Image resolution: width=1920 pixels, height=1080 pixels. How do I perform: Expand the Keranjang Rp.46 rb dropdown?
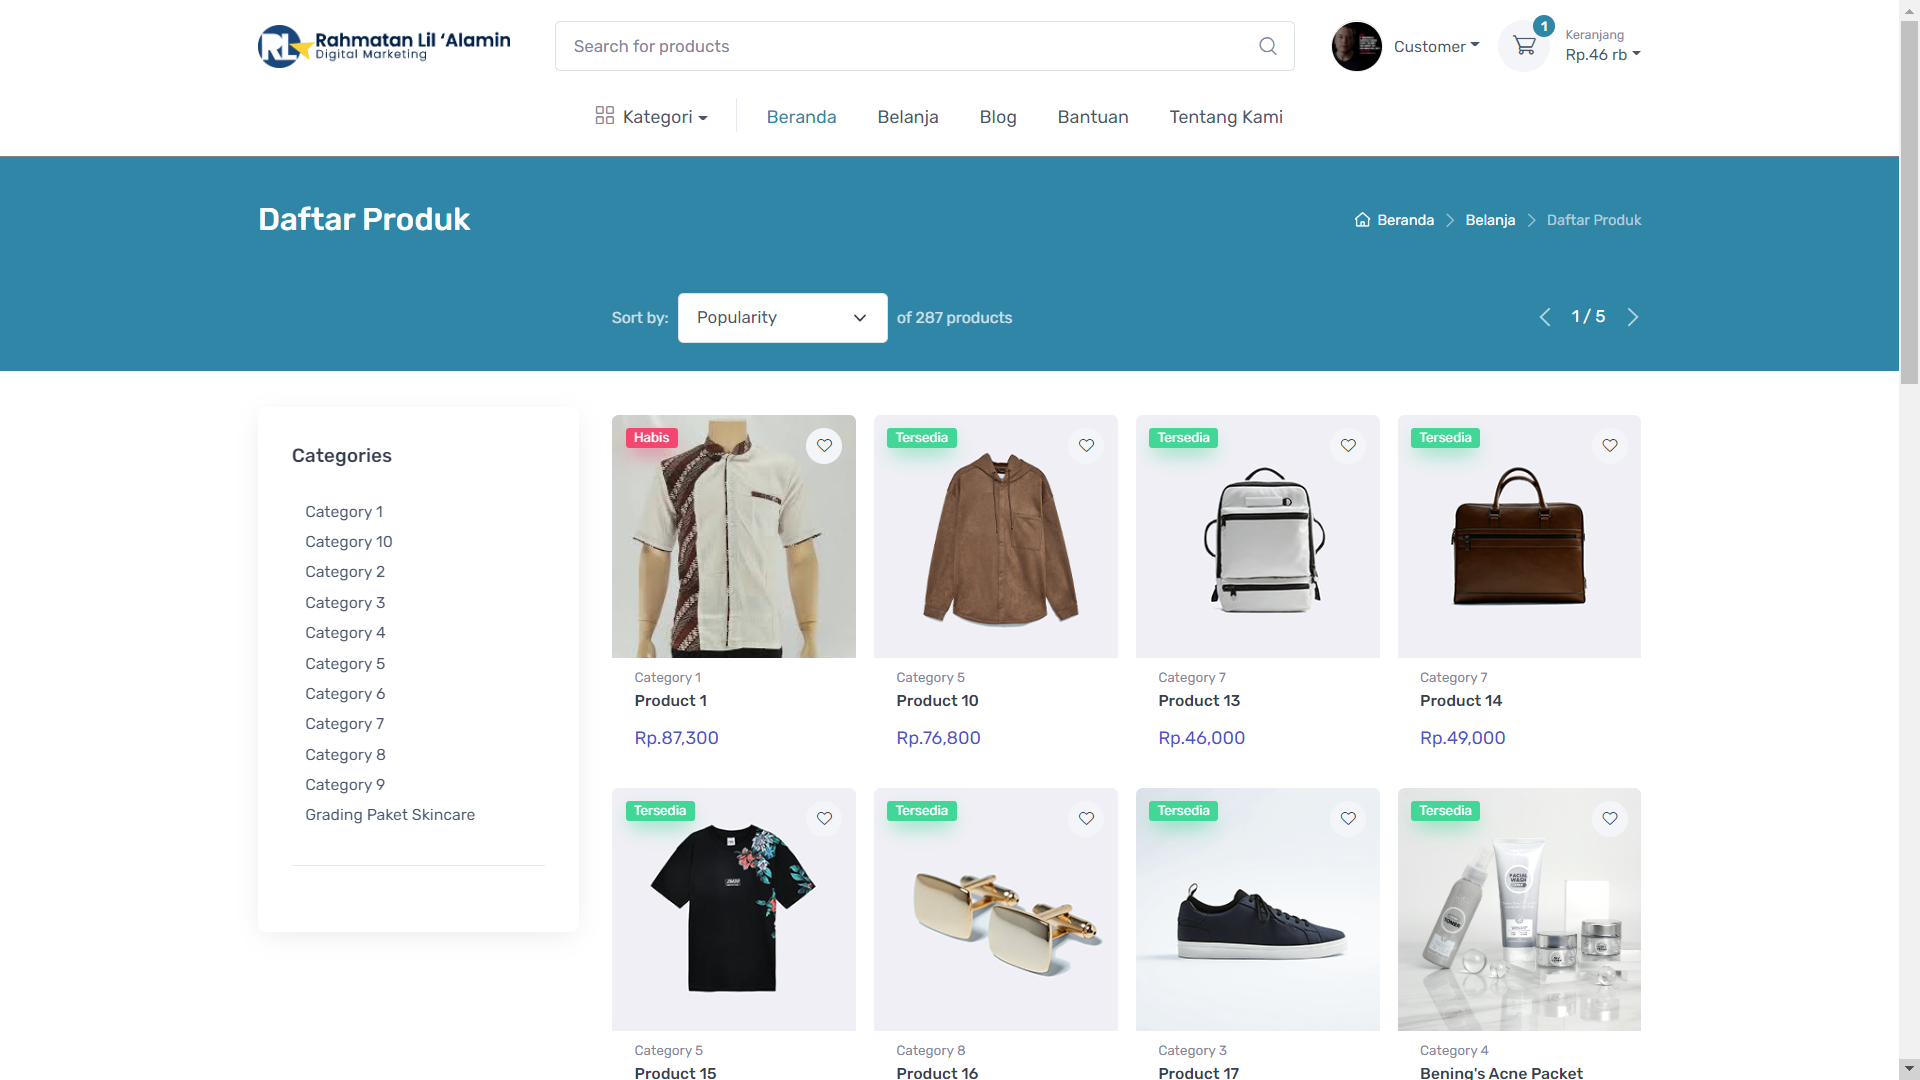[x=1602, y=54]
